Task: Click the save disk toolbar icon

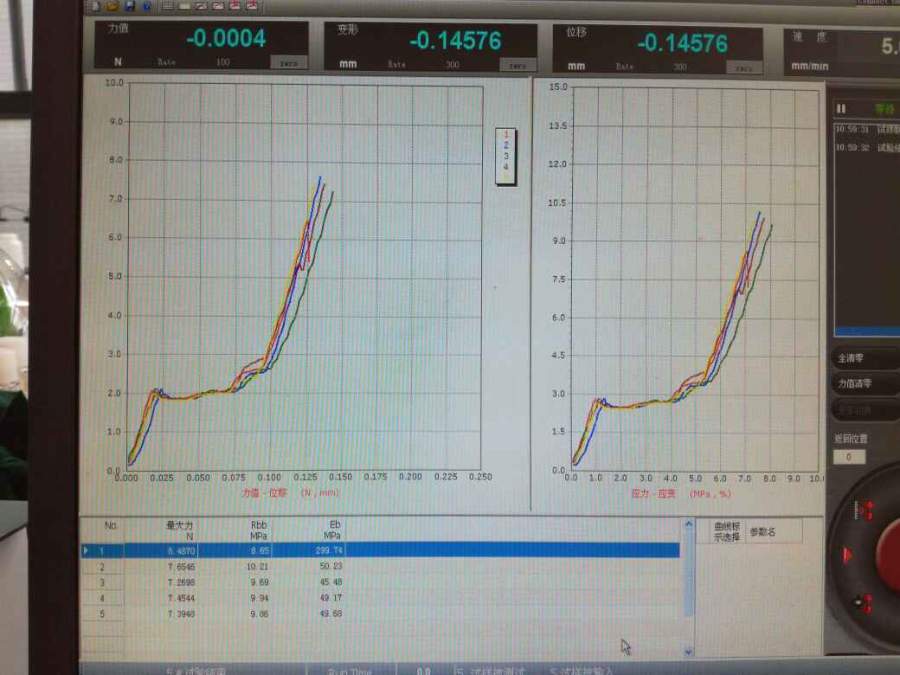Action: [130, 6]
